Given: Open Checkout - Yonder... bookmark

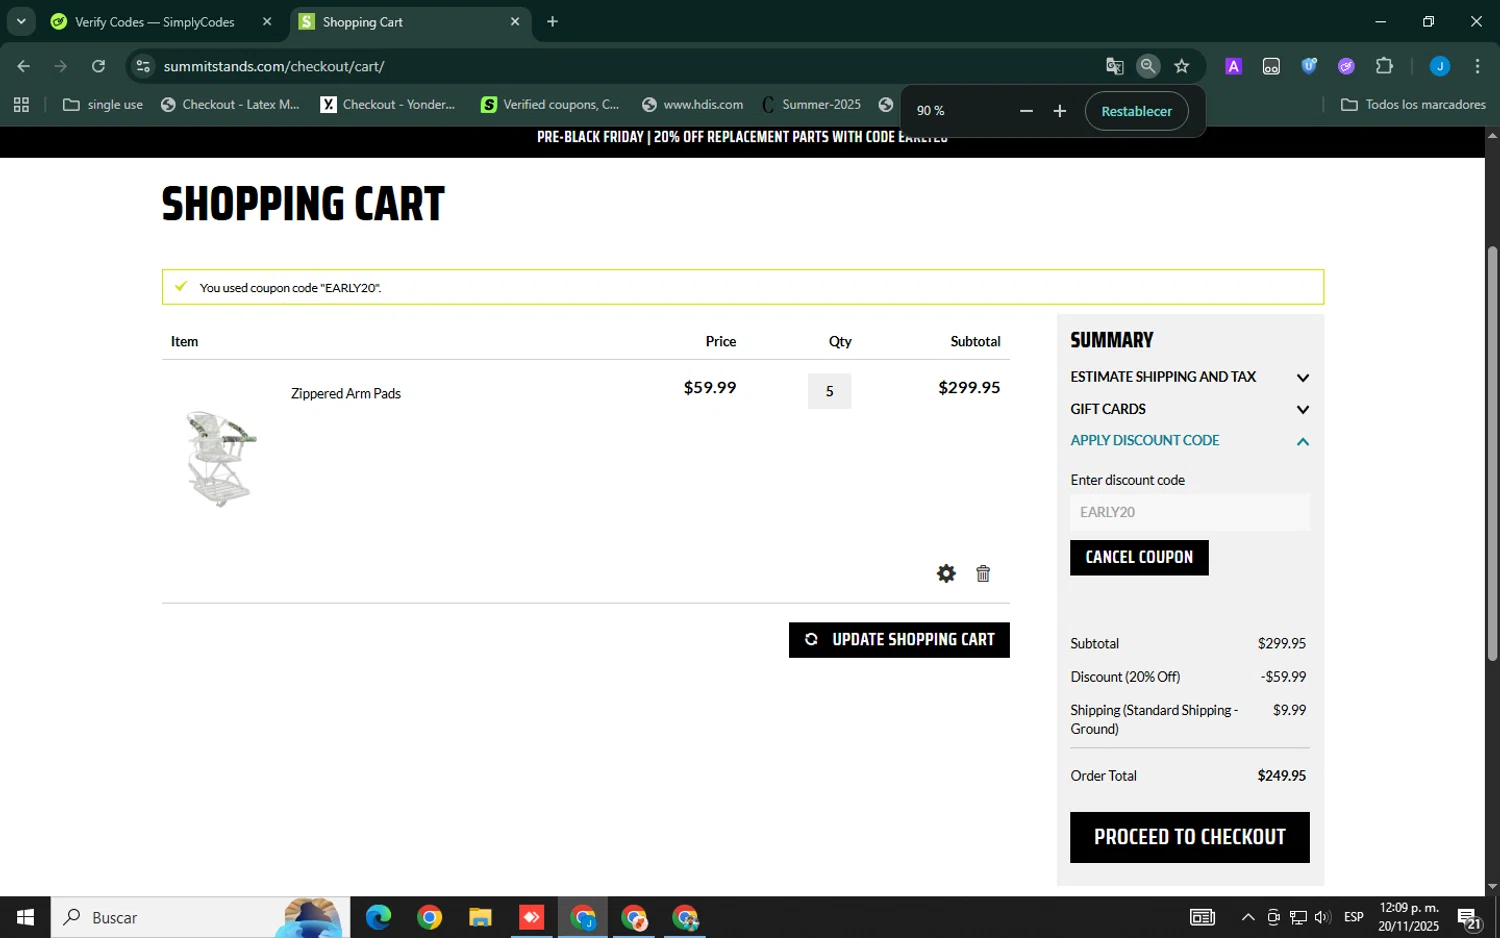Looking at the screenshot, I should pyautogui.click(x=388, y=104).
